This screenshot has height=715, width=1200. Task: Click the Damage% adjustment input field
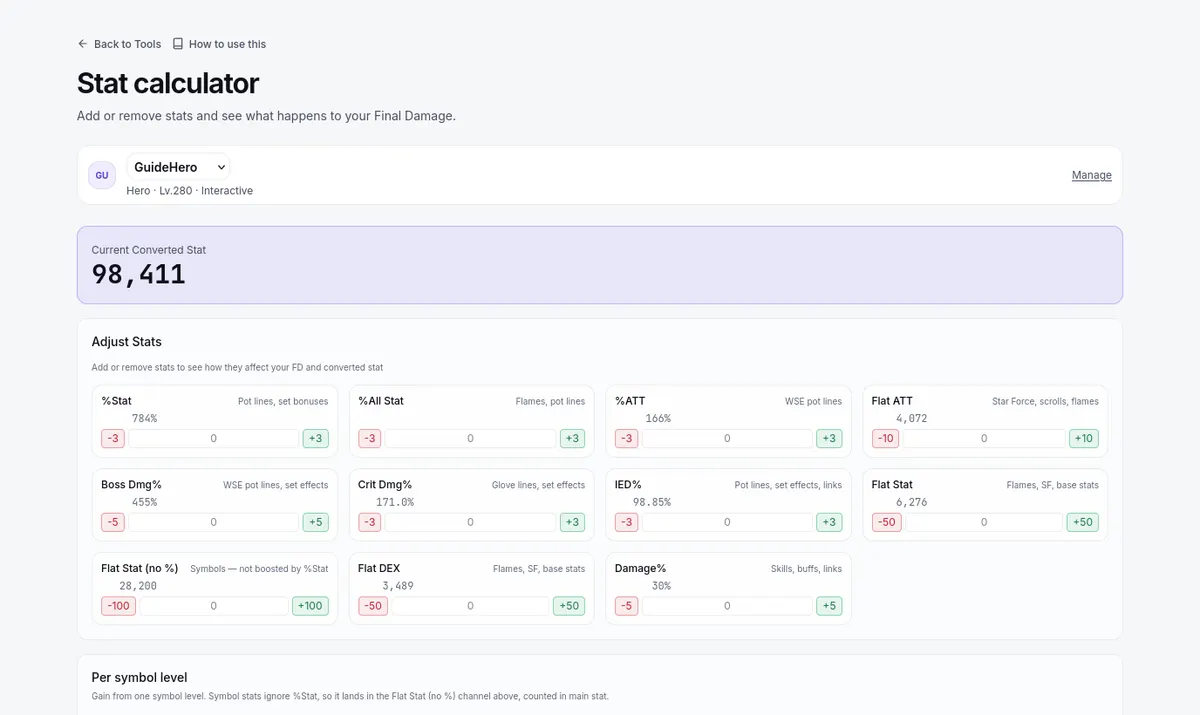[x=727, y=606]
